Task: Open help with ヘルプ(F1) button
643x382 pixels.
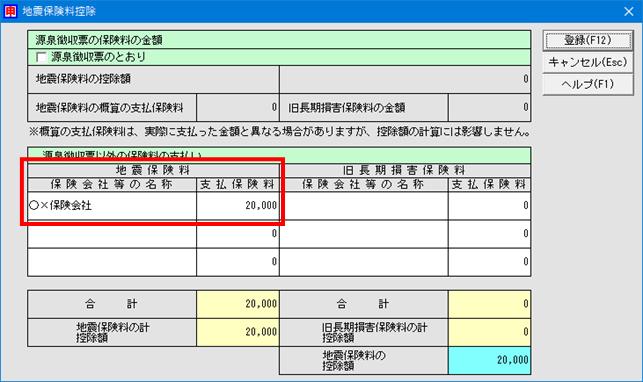Action: 588,84
